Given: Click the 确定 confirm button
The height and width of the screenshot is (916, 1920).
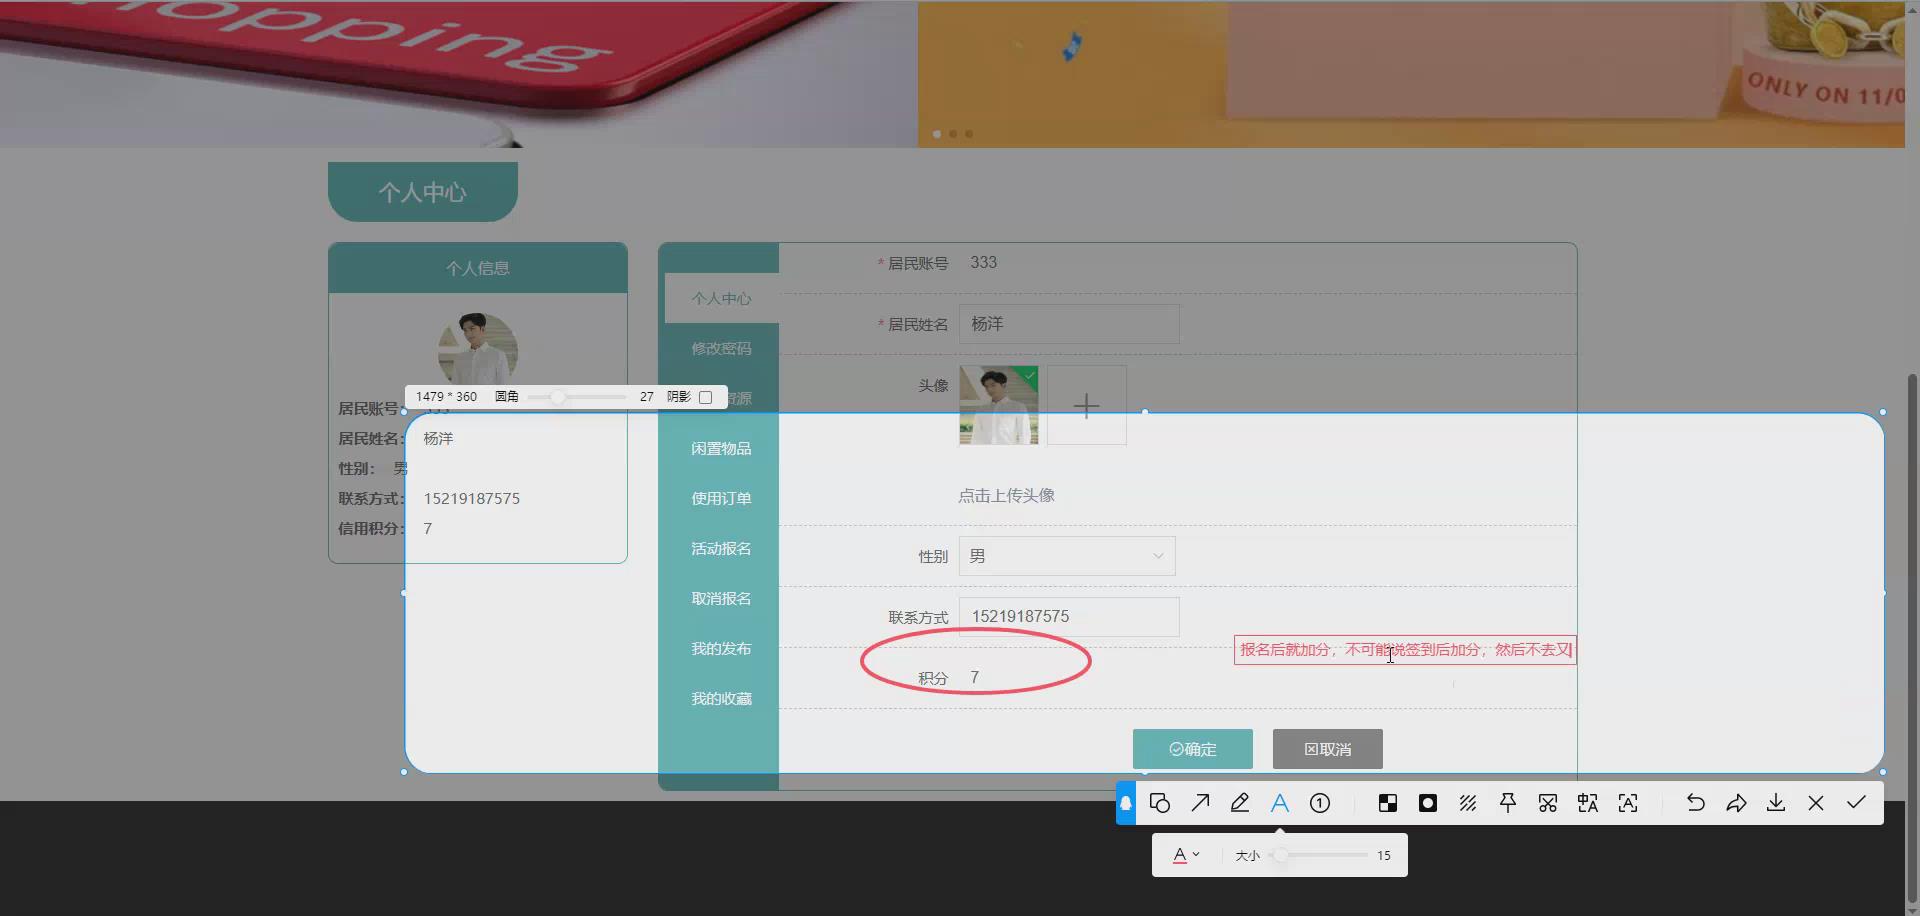Looking at the screenshot, I should click(x=1193, y=749).
